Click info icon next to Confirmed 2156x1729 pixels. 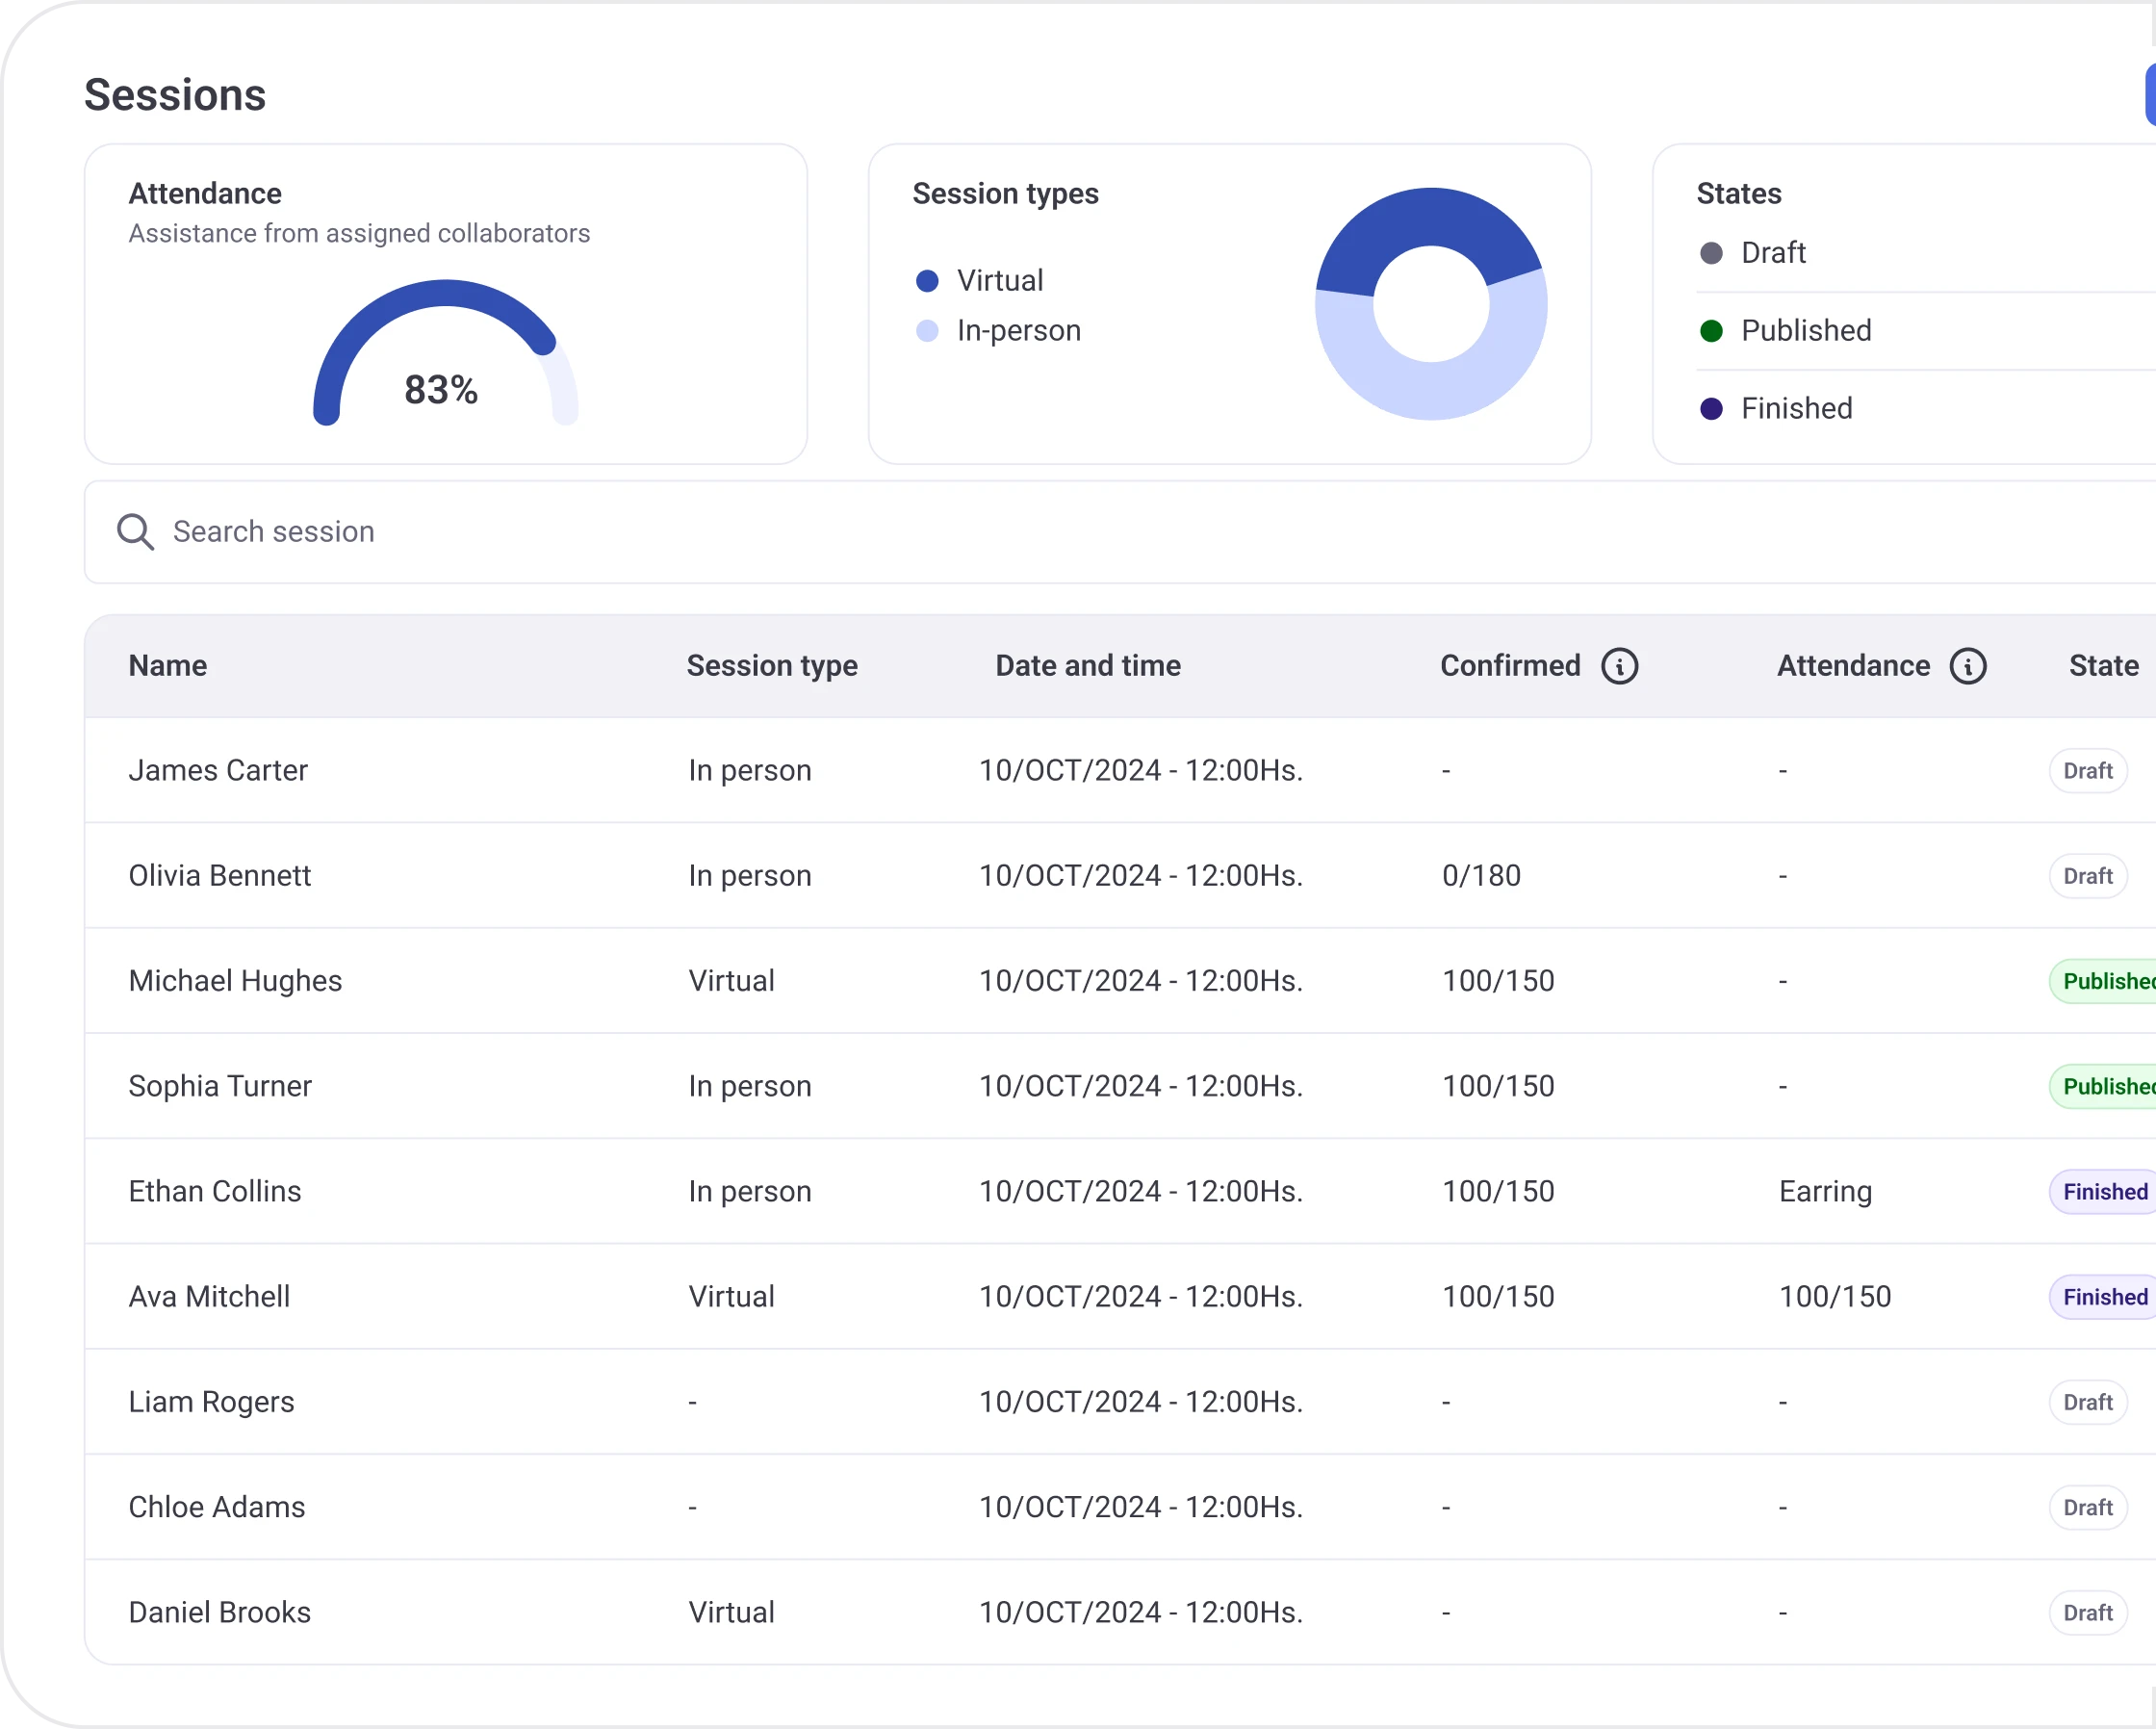click(1619, 666)
